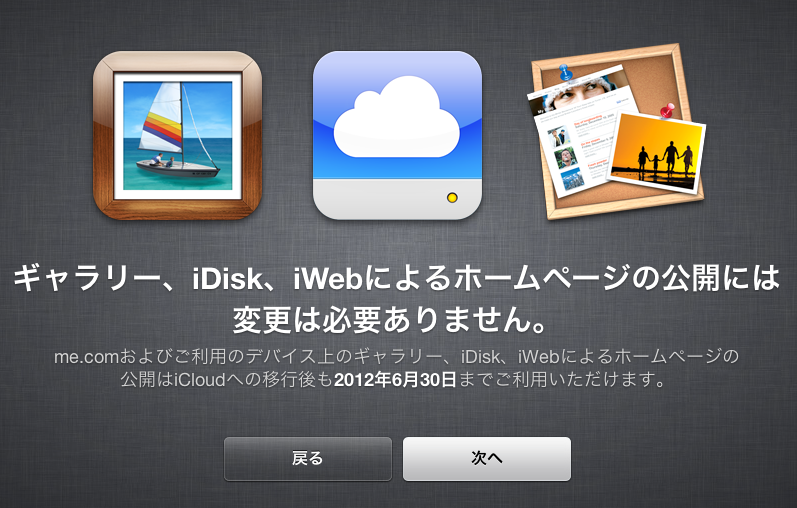Image resolution: width=797 pixels, height=508 pixels.
Task: Click the Gallery photo frame icon
Action: (177, 136)
